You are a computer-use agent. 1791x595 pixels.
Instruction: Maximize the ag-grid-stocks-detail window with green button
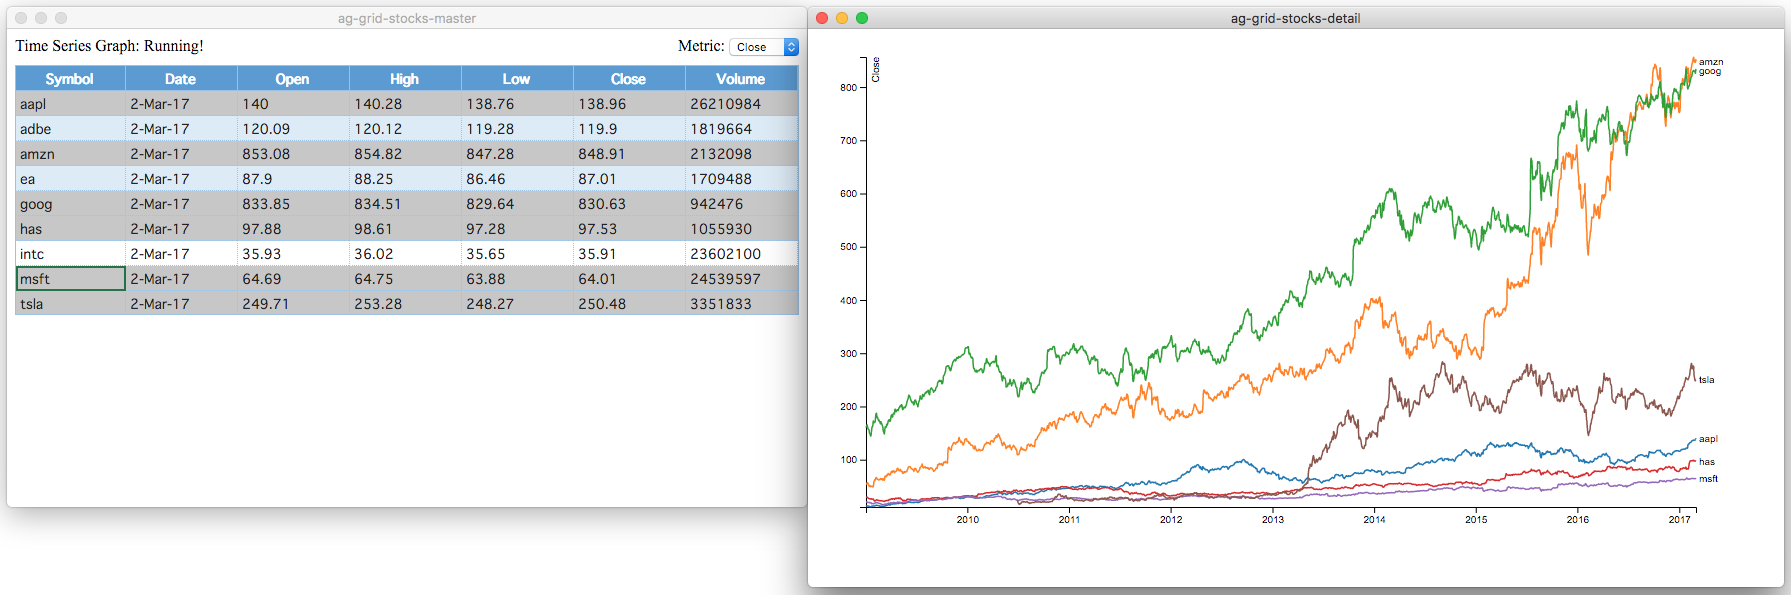(862, 18)
